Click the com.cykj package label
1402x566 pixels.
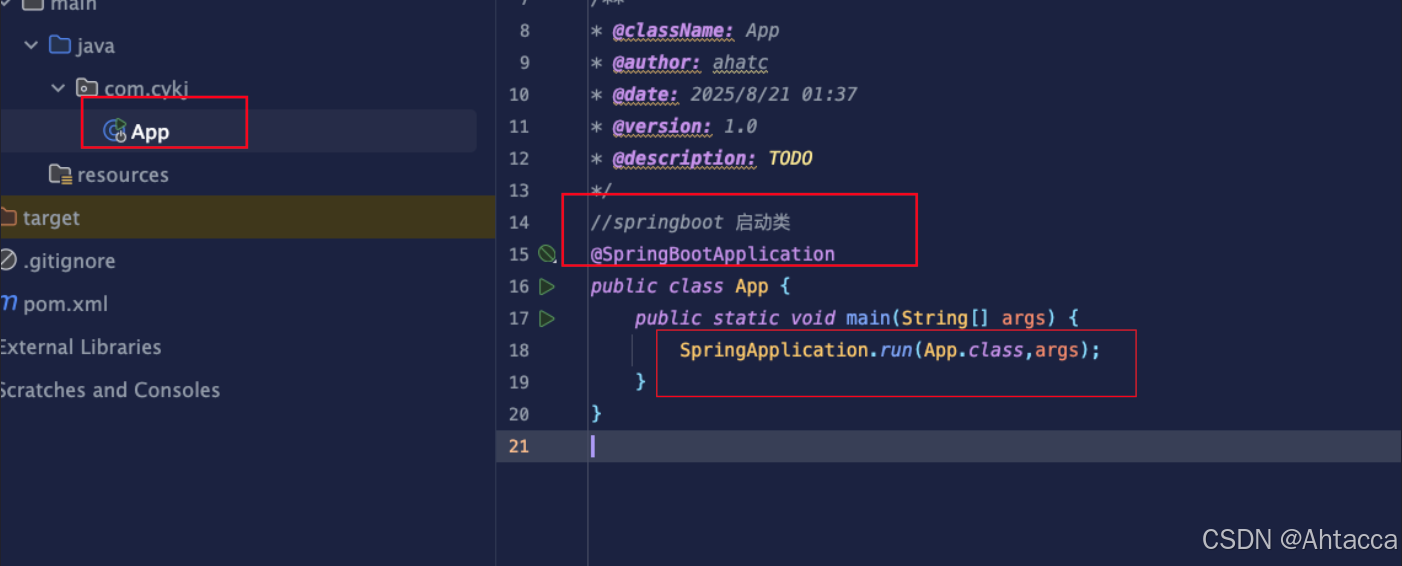coord(147,89)
